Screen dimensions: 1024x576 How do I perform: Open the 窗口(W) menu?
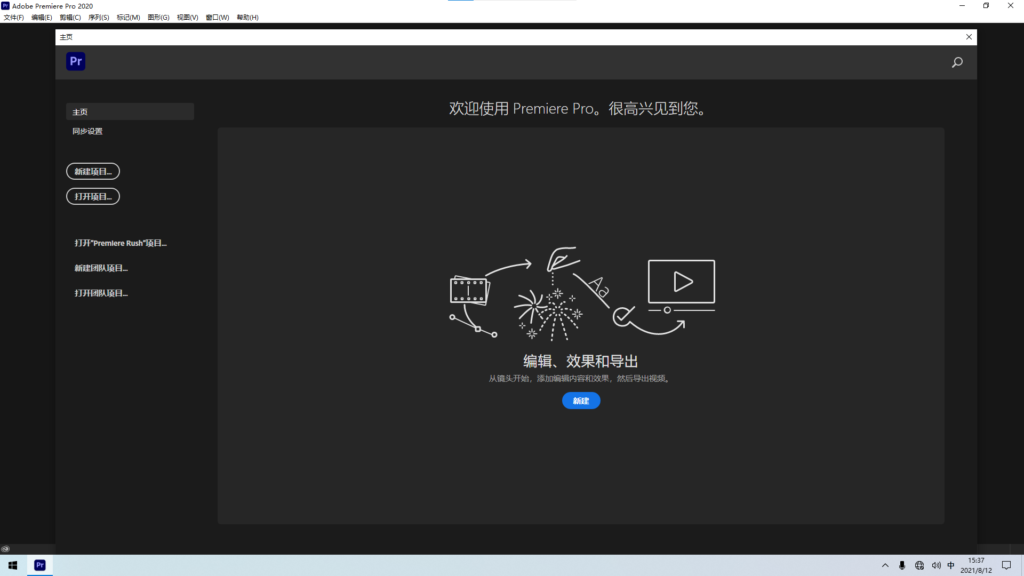click(x=217, y=18)
